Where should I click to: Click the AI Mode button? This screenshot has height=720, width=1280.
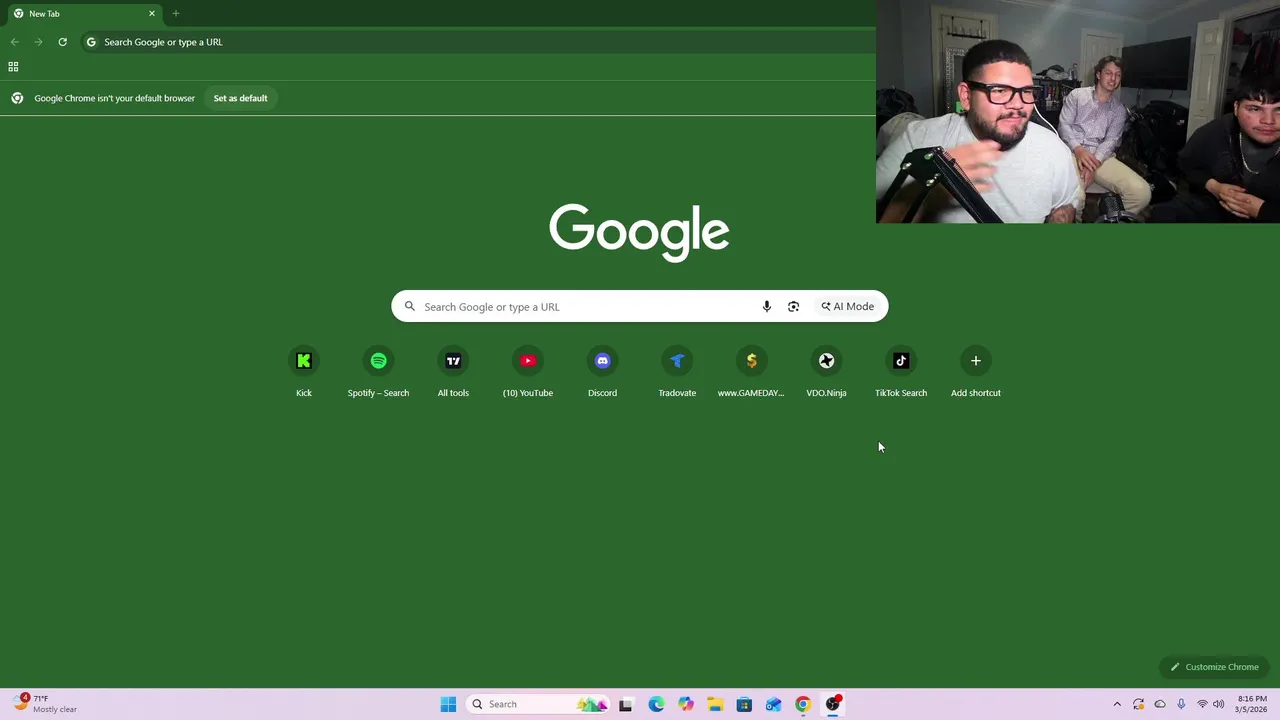tap(848, 307)
